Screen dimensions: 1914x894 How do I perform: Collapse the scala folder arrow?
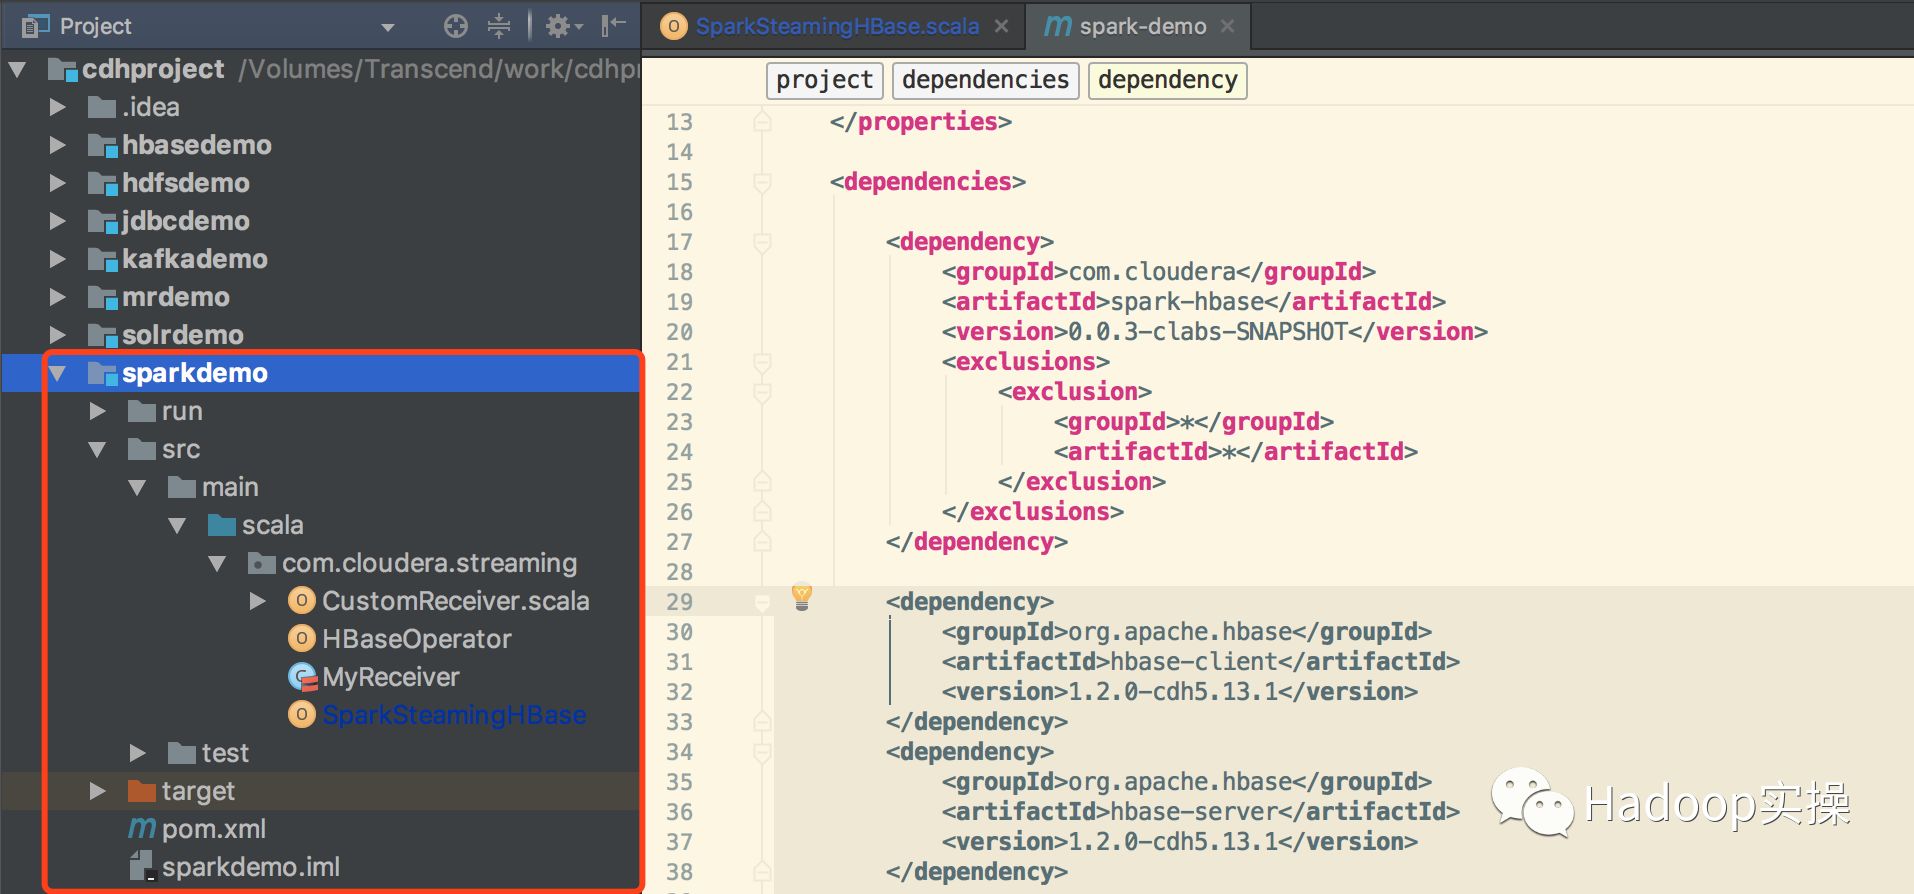(x=178, y=525)
